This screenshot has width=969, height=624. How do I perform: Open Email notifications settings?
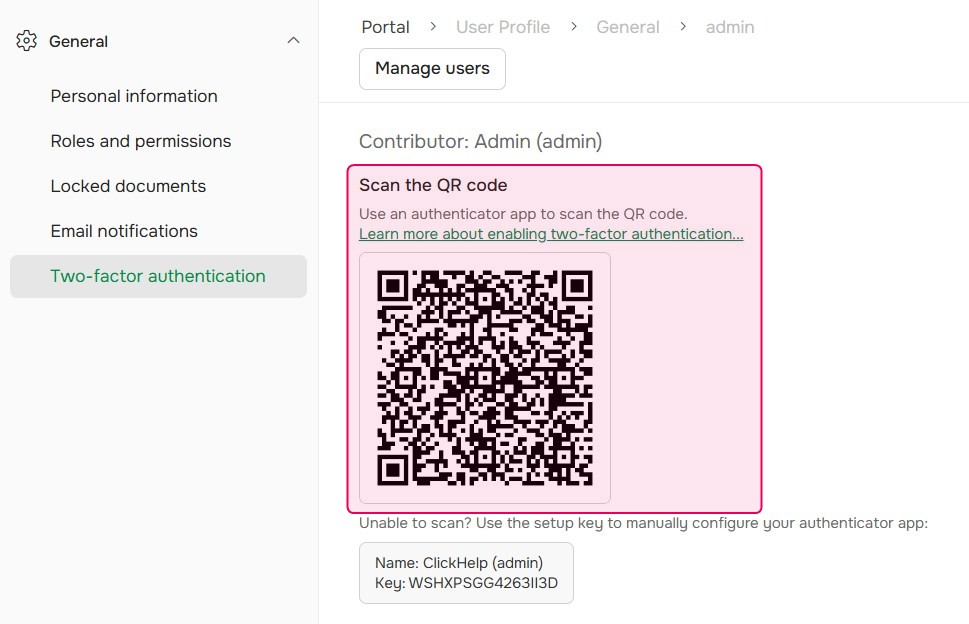[123, 231]
